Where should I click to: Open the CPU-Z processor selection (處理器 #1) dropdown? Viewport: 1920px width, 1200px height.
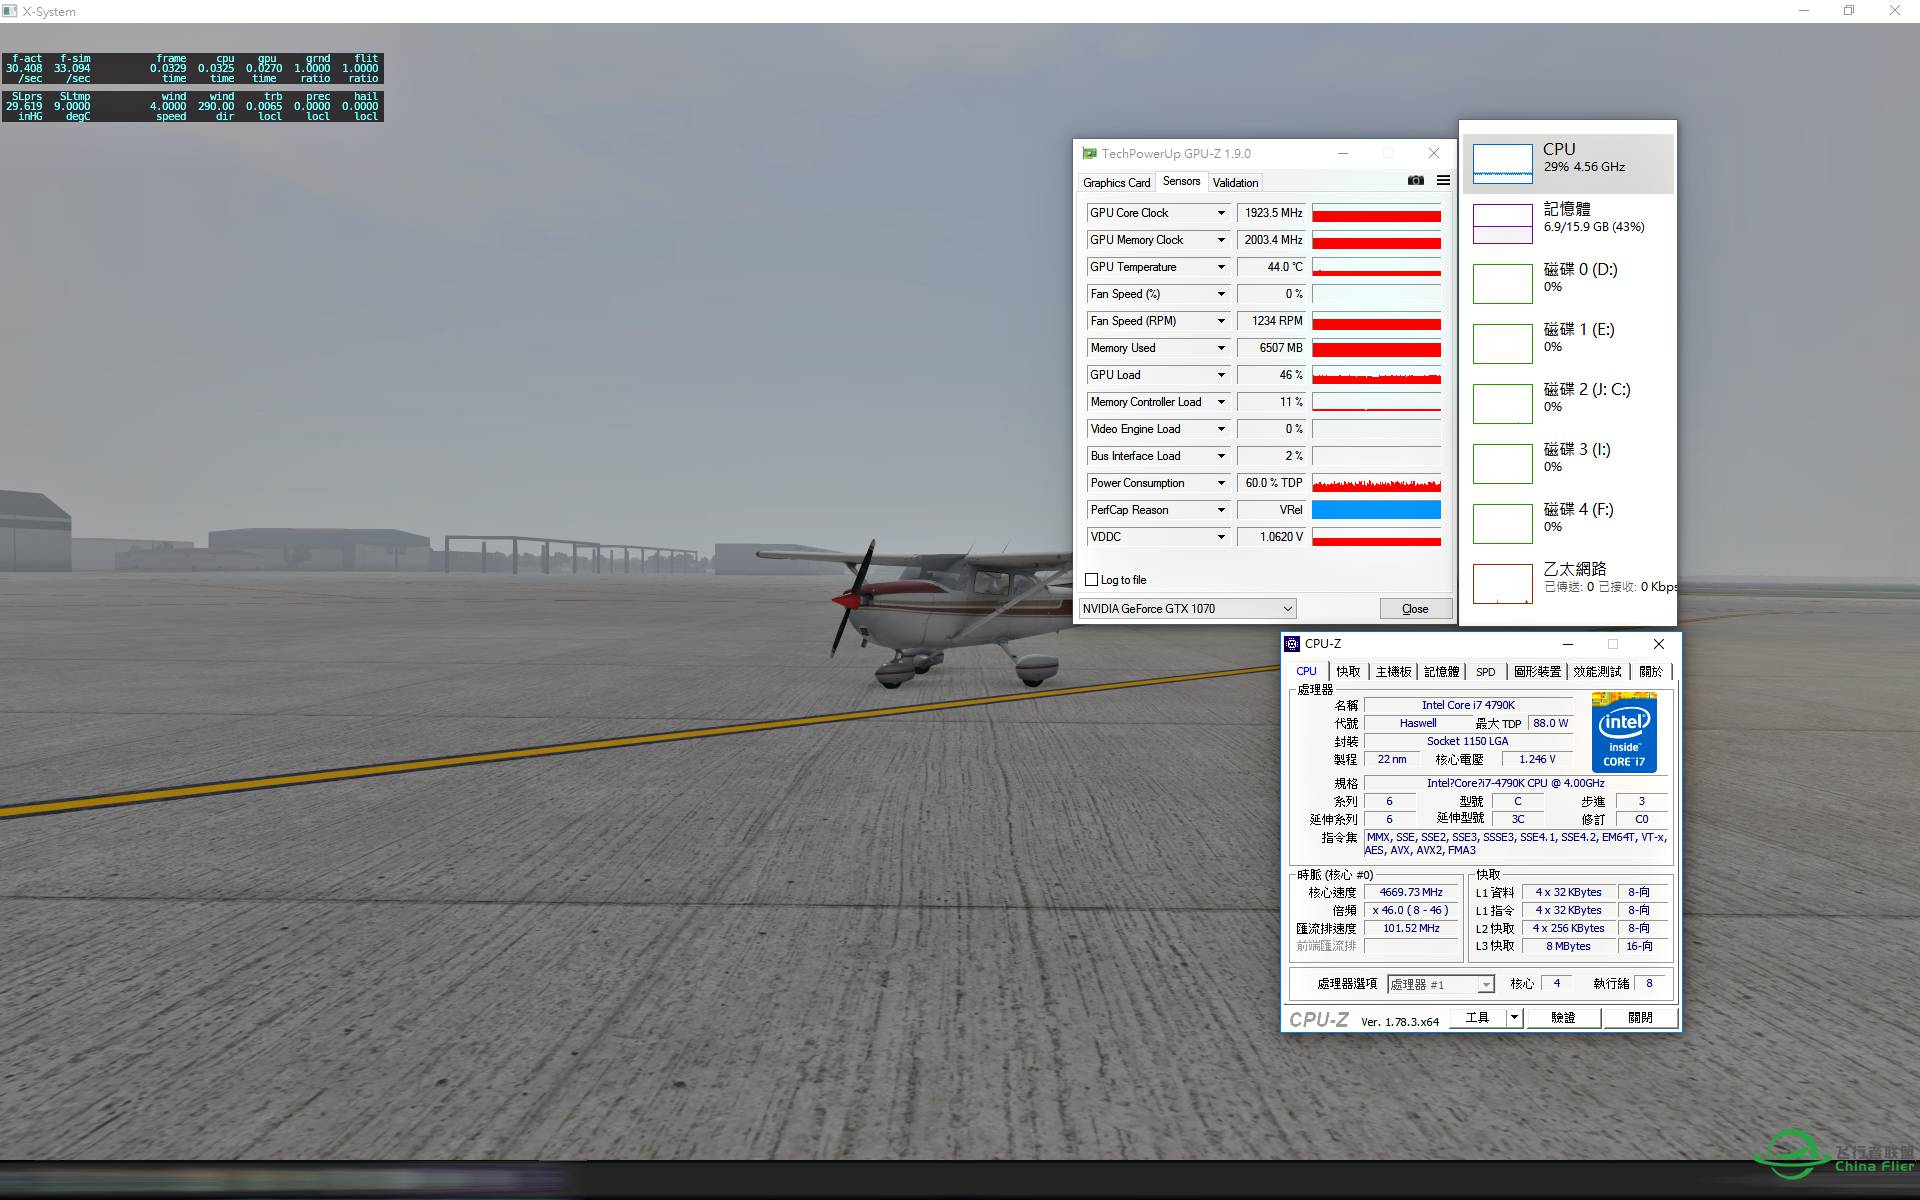tap(1441, 984)
